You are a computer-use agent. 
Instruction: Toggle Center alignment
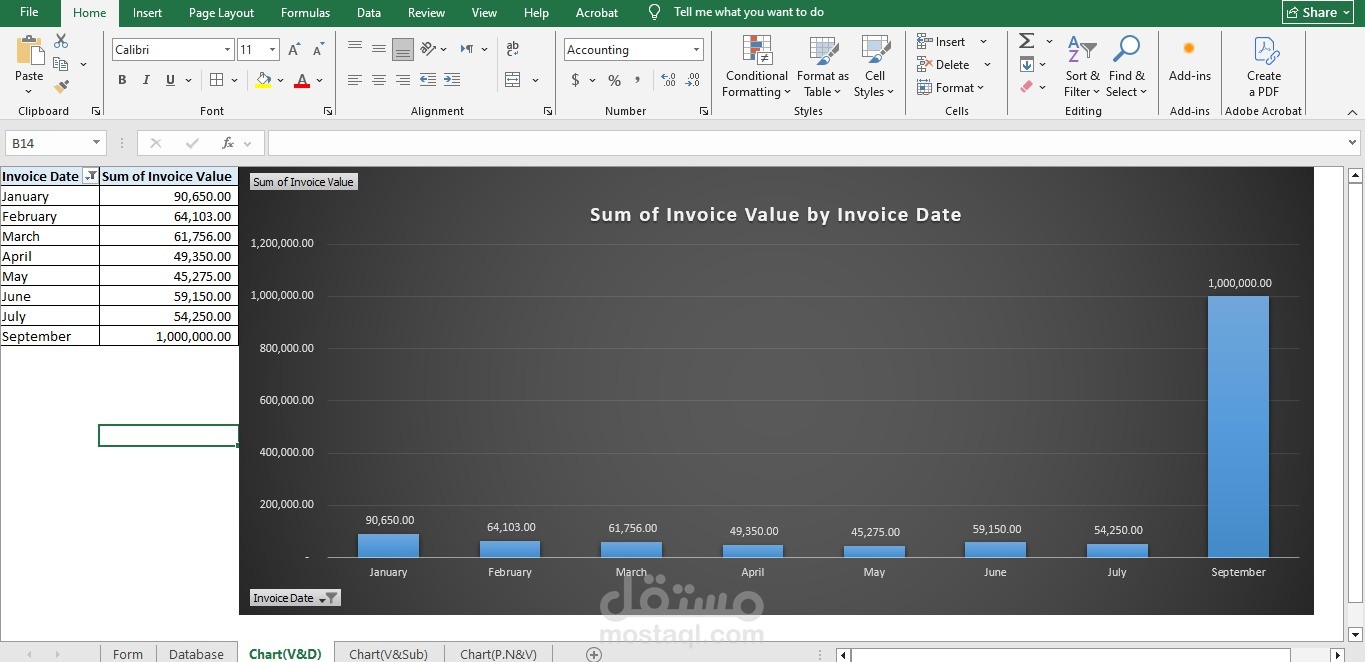[378, 80]
